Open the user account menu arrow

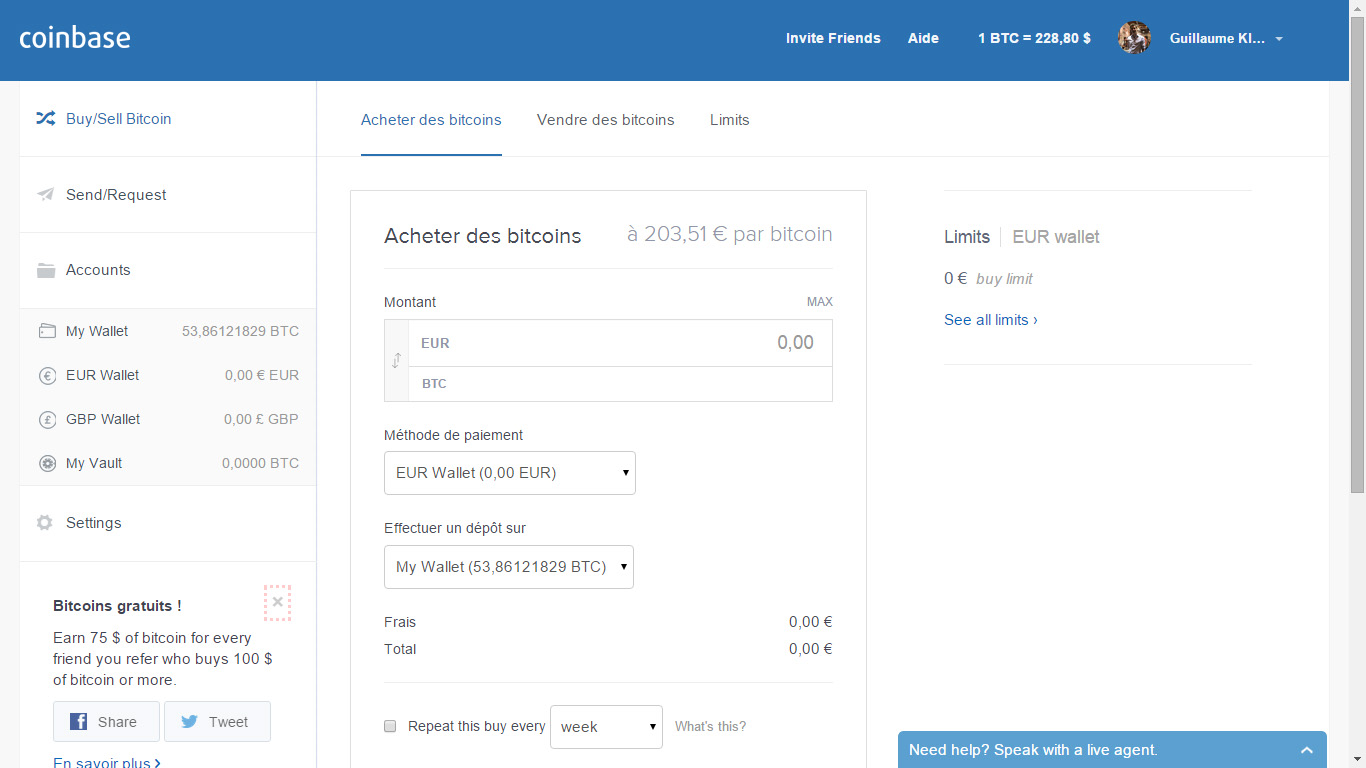coord(1279,39)
